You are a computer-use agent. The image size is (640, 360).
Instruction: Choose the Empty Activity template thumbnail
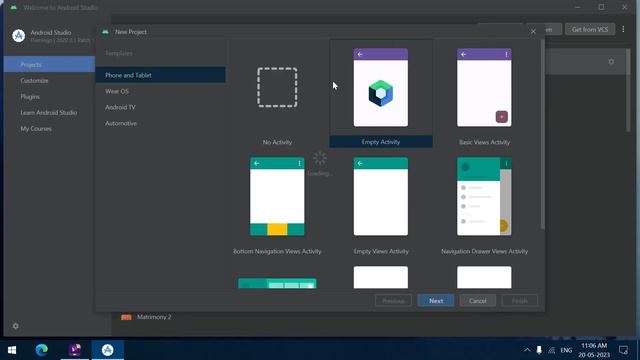tap(380, 87)
